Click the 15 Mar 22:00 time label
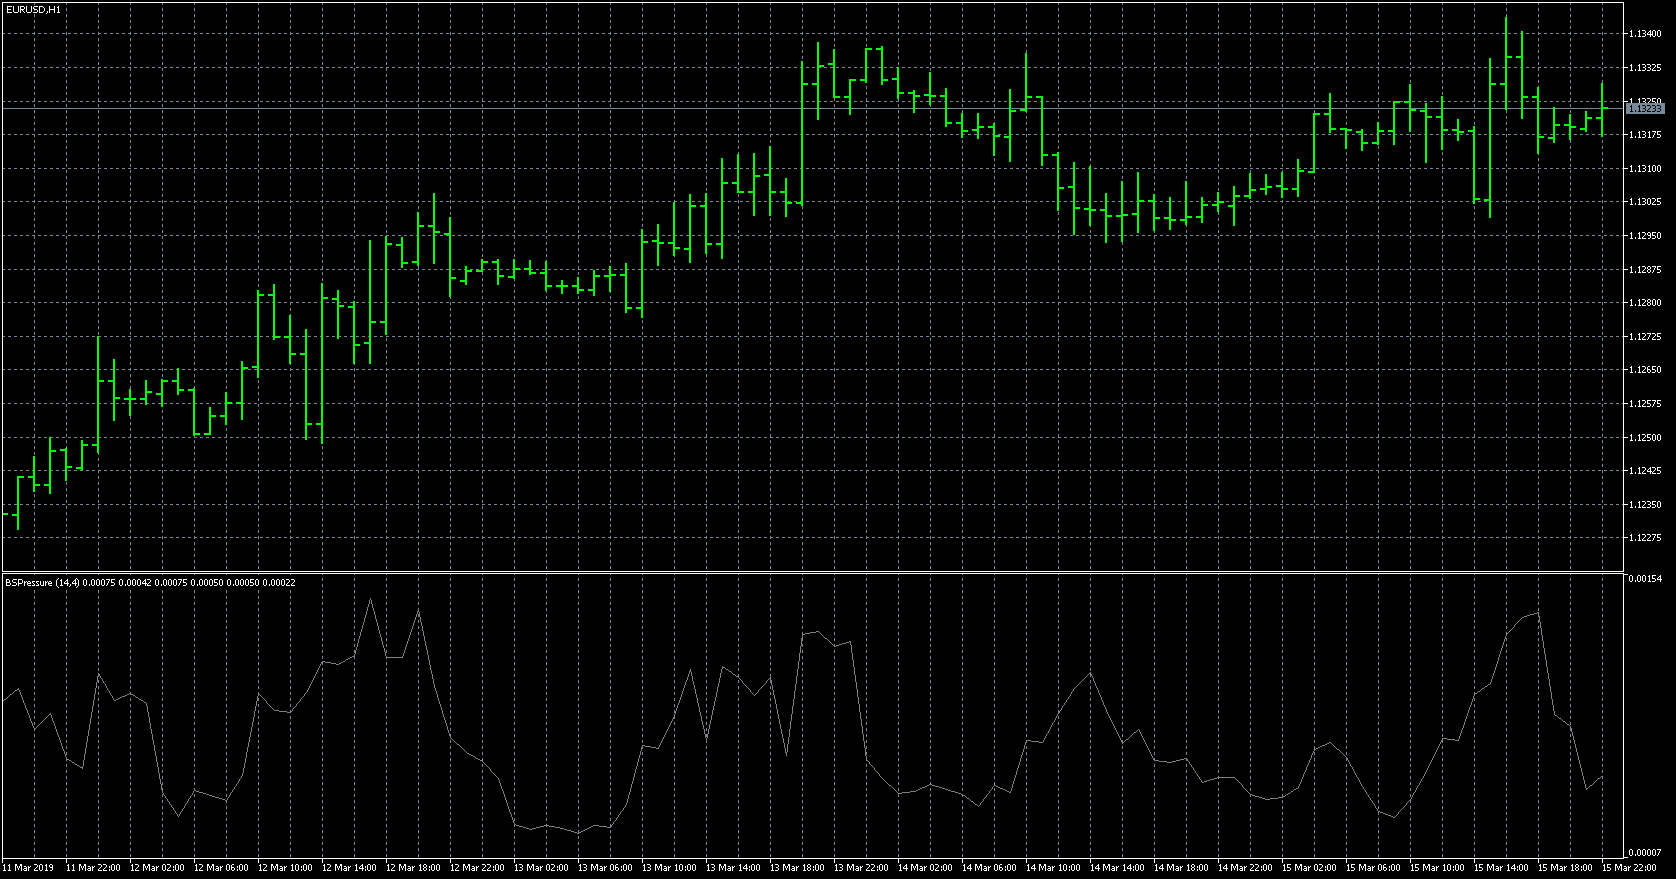1676x879 pixels. click(1629, 868)
